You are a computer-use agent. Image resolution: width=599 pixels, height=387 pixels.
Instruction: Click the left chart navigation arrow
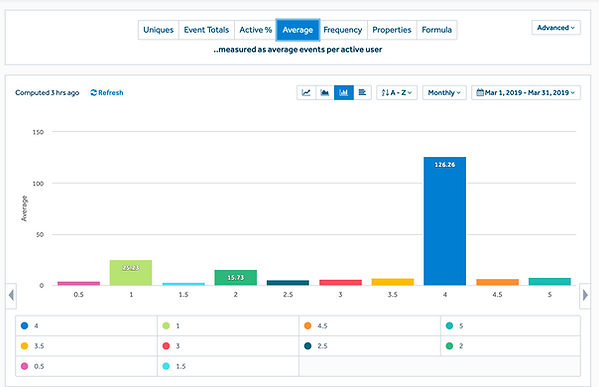point(11,295)
